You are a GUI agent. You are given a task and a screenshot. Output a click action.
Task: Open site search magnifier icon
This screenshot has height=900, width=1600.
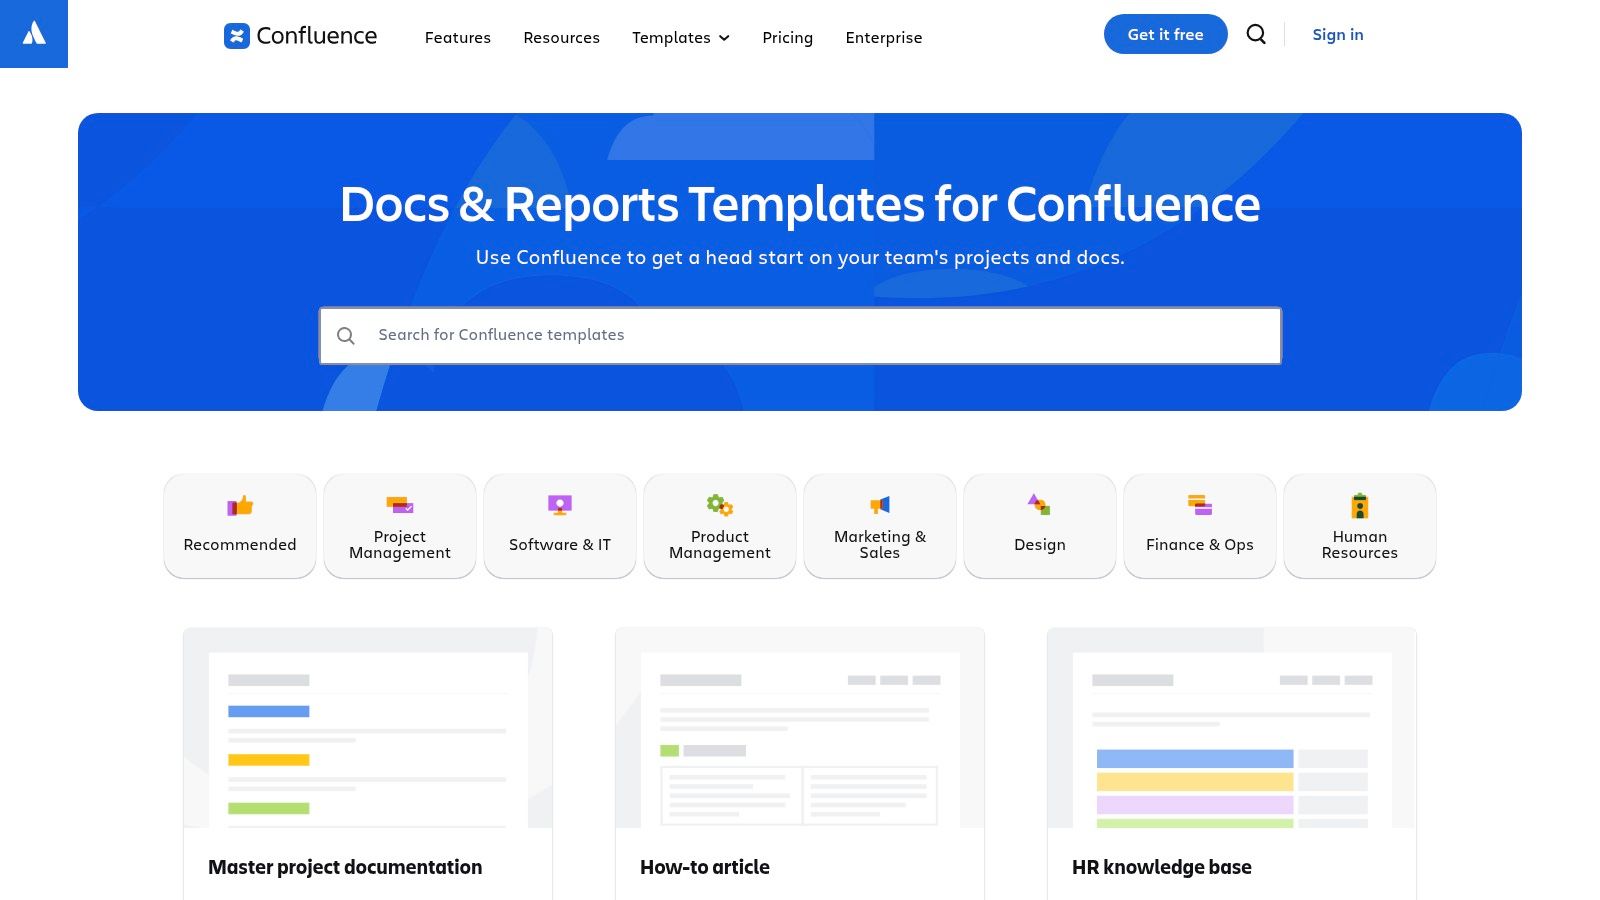point(1256,35)
